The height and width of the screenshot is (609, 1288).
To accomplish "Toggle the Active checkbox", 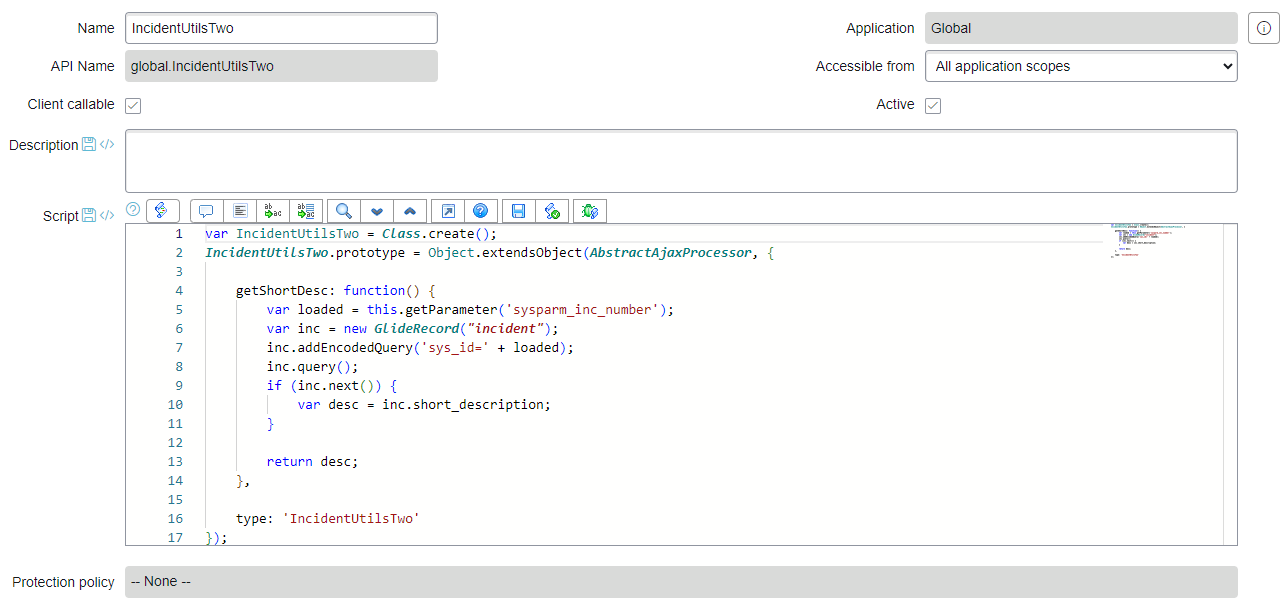I will pos(933,105).
